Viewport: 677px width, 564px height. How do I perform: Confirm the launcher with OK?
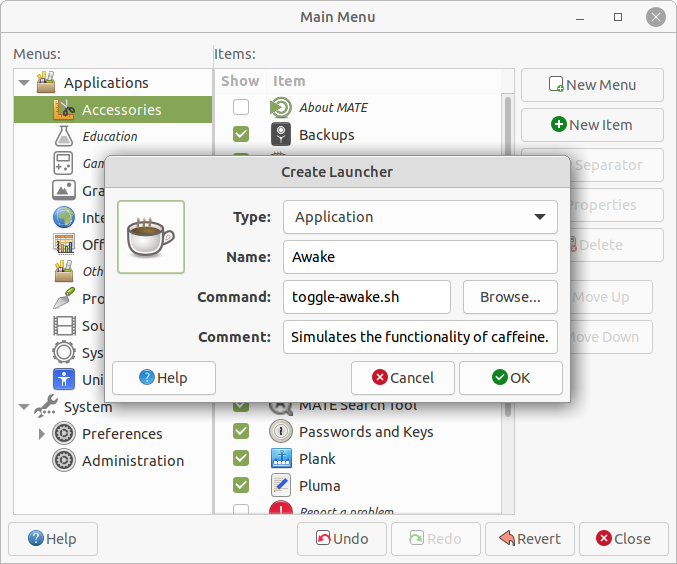511,378
